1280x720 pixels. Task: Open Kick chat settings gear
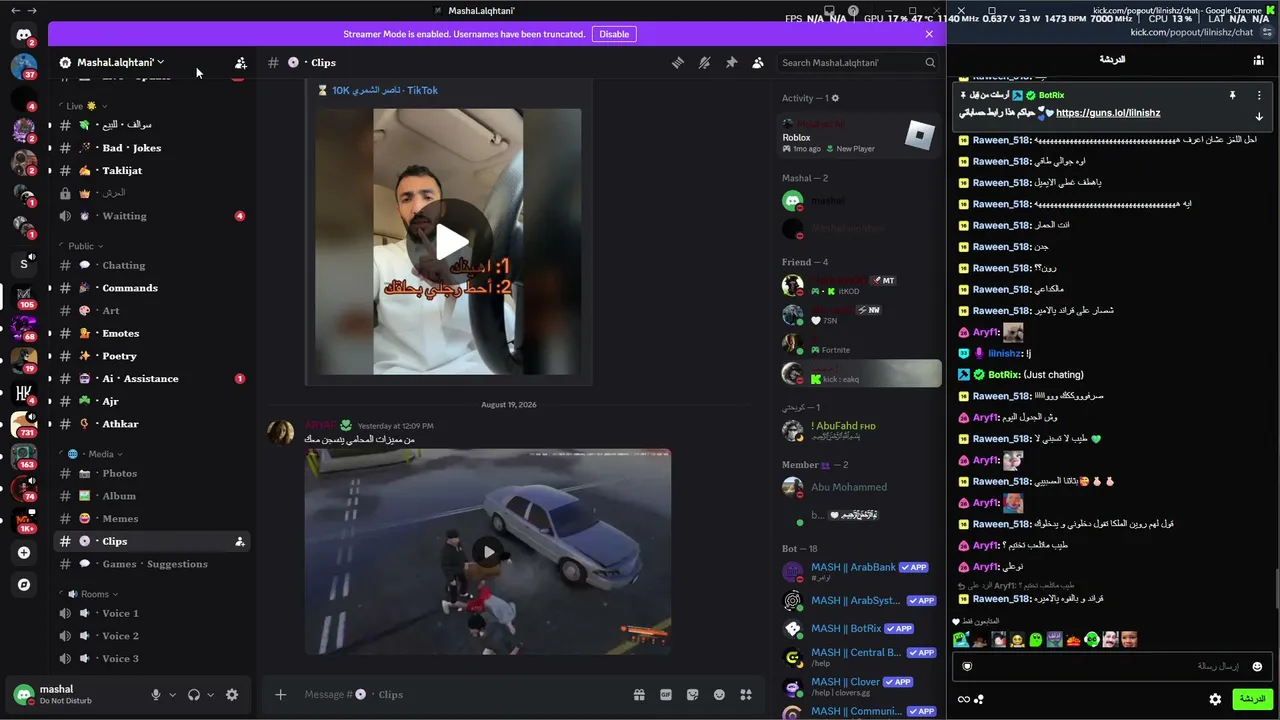1215,699
